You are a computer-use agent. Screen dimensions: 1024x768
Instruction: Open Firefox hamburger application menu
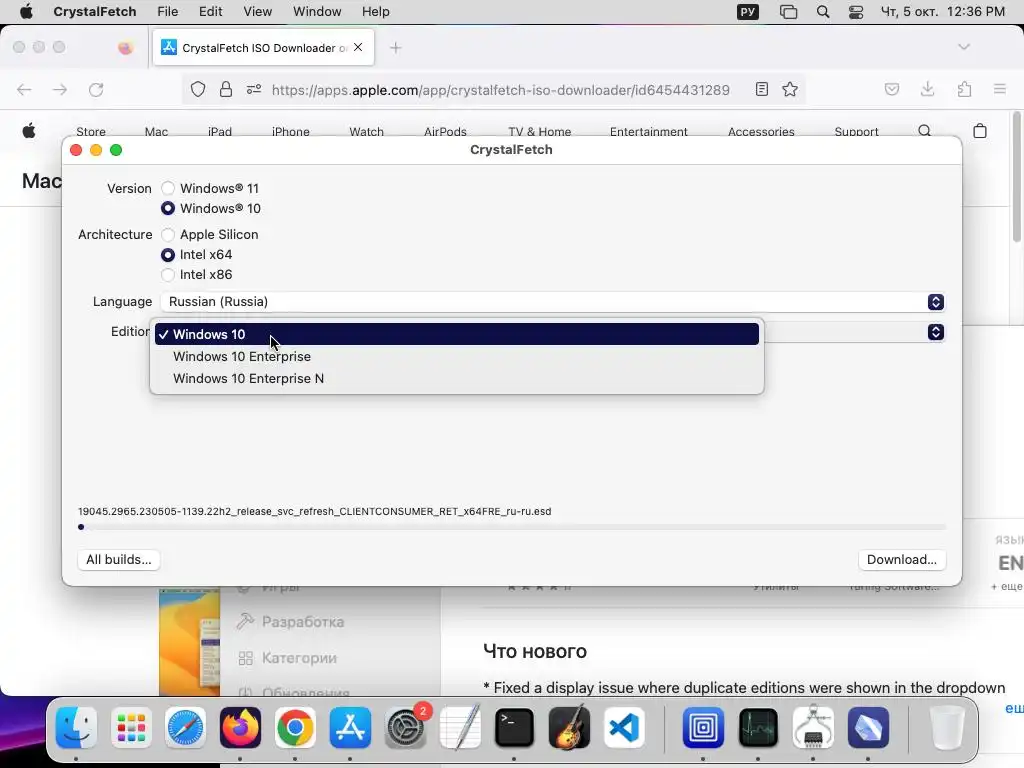point(1000,89)
